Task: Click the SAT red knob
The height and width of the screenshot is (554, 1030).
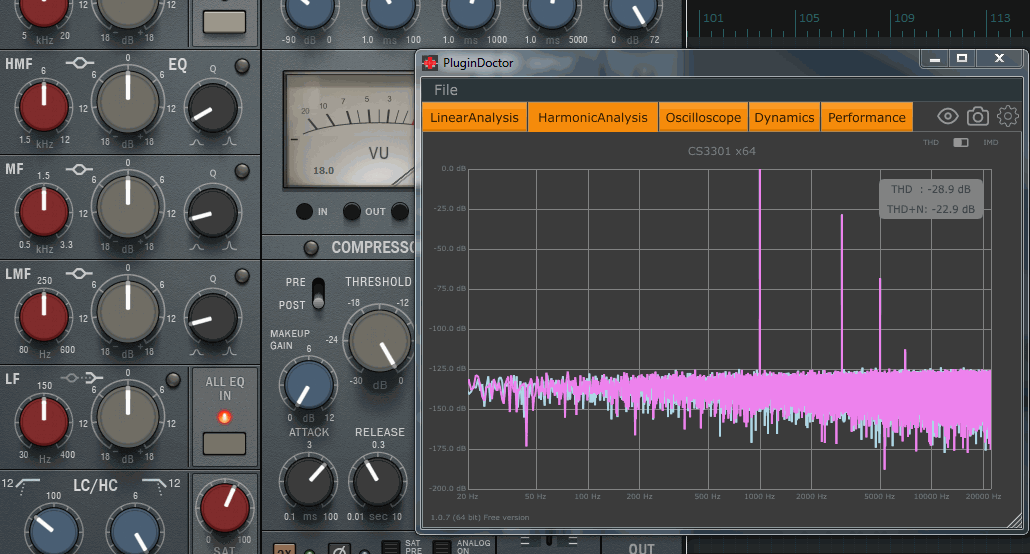Action: click(x=225, y=507)
